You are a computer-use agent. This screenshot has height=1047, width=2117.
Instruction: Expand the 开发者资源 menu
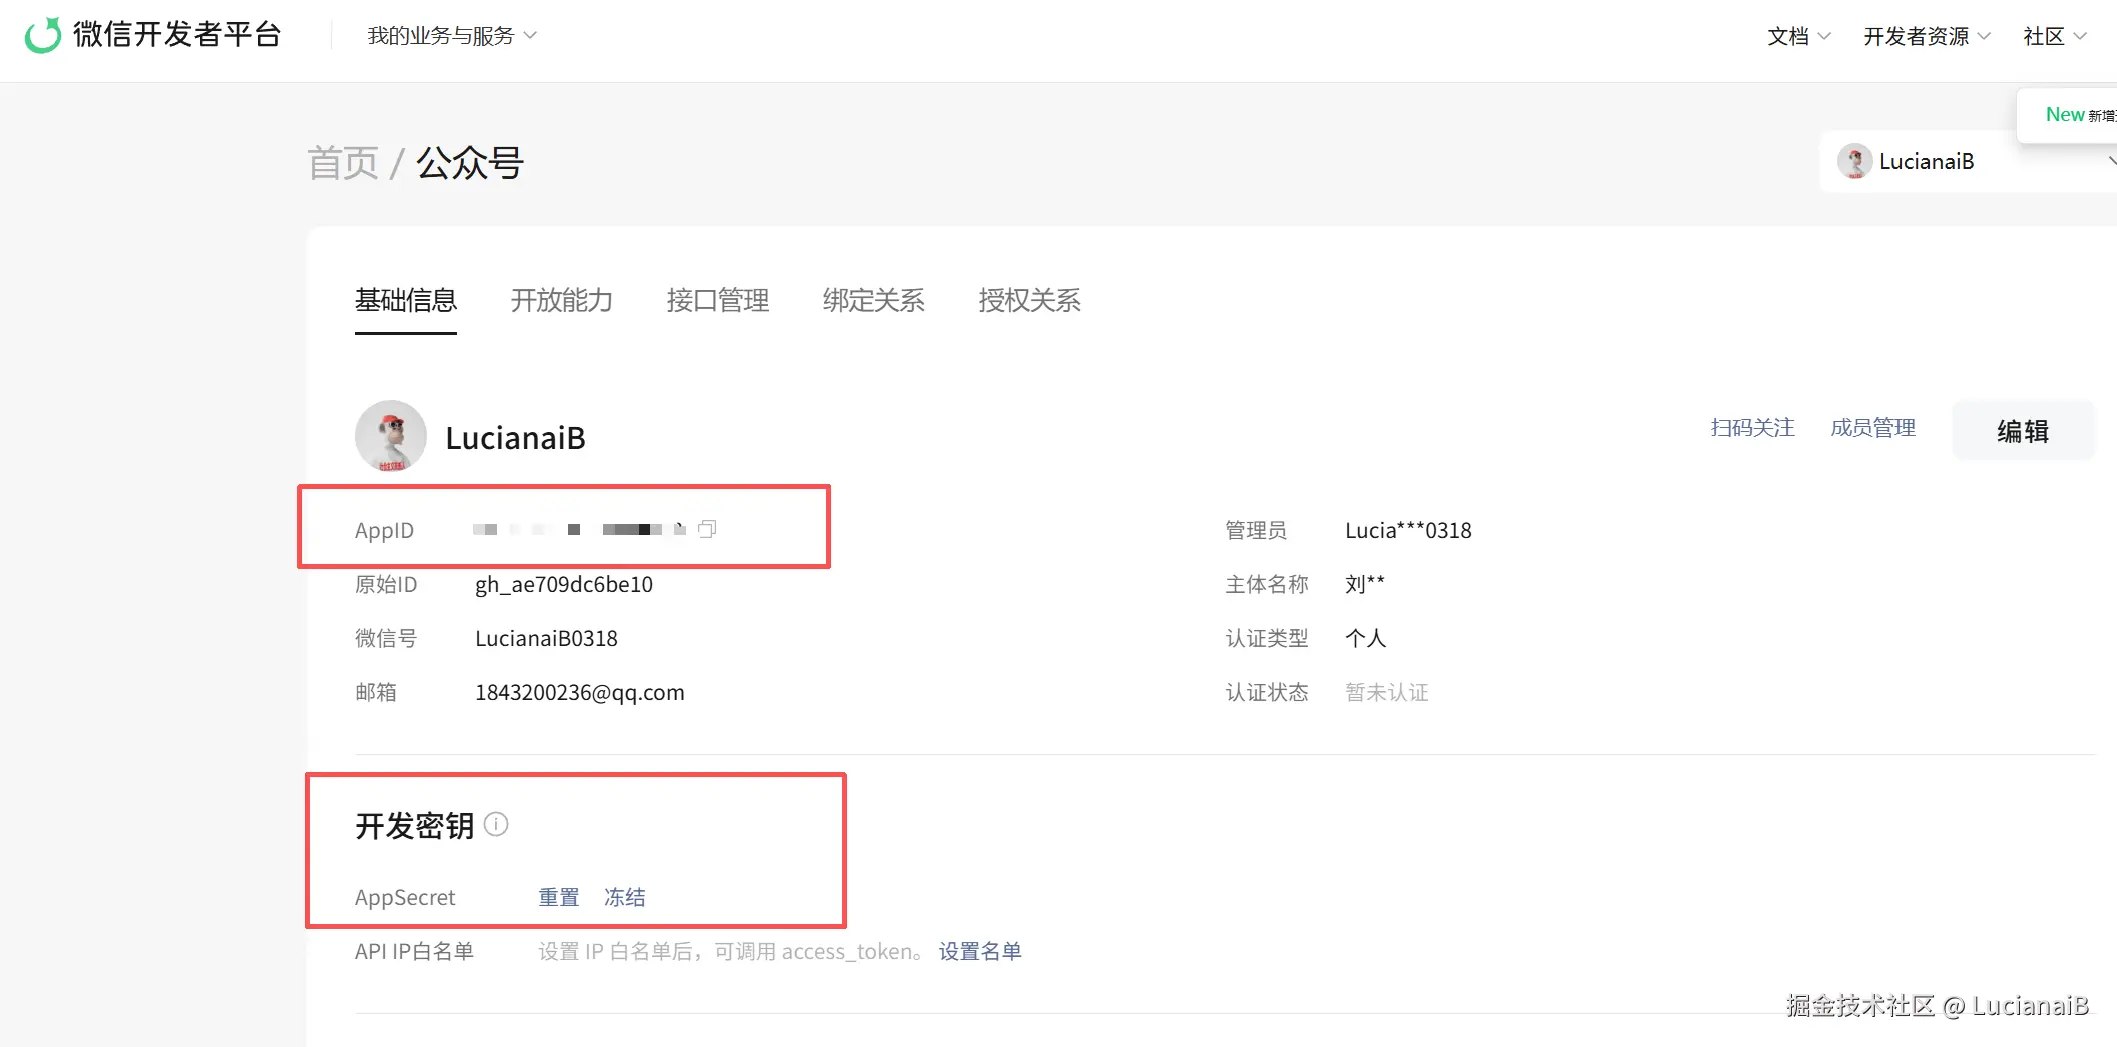[x=1926, y=36]
